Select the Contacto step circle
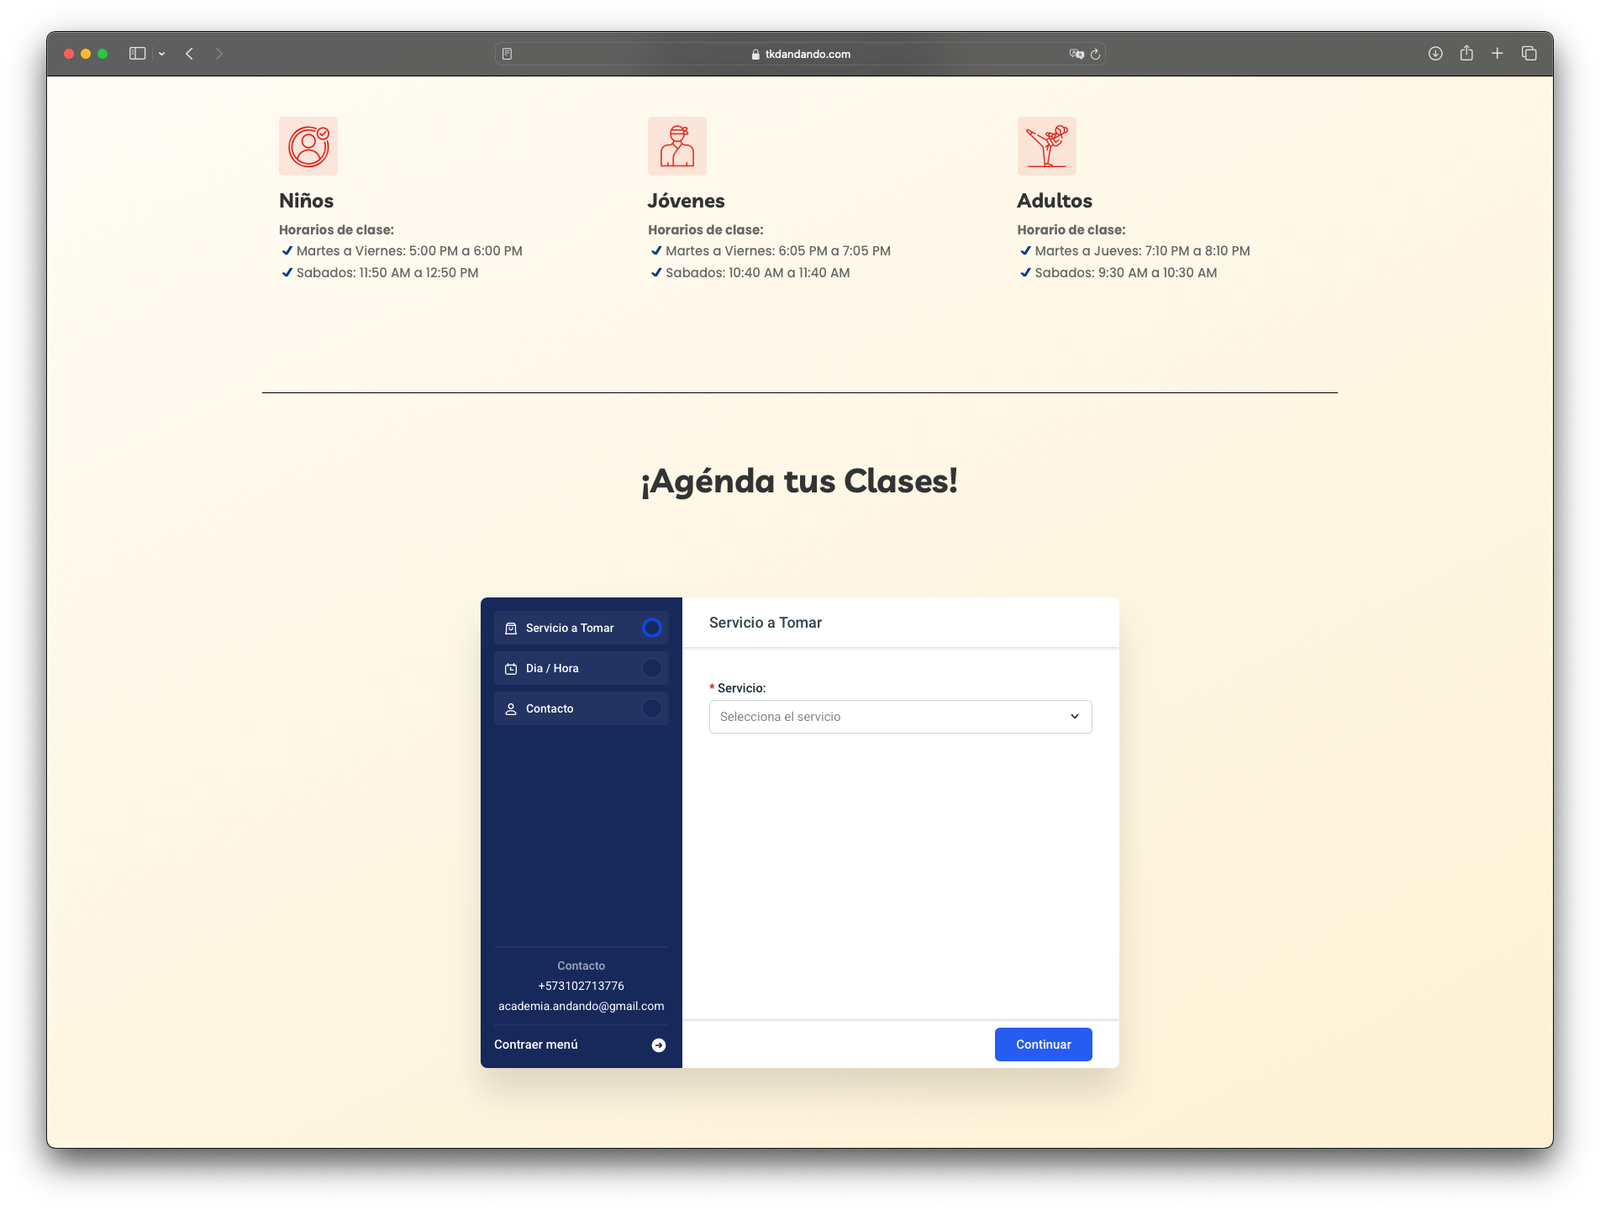The height and width of the screenshot is (1210, 1600). (x=652, y=709)
